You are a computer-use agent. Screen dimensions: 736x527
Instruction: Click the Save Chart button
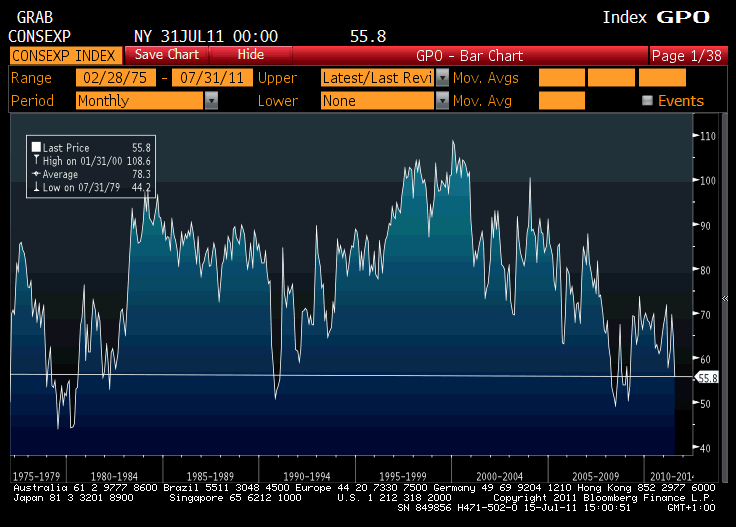pyautogui.click(x=167, y=55)
